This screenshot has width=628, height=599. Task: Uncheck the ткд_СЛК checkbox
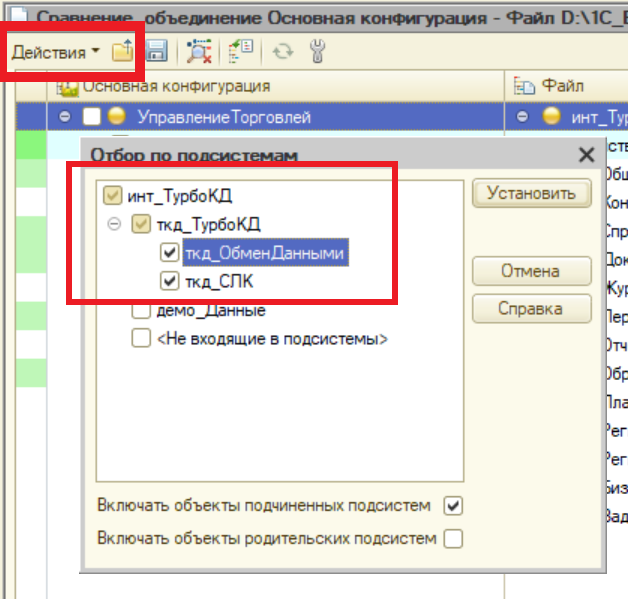tap(168, 283)
